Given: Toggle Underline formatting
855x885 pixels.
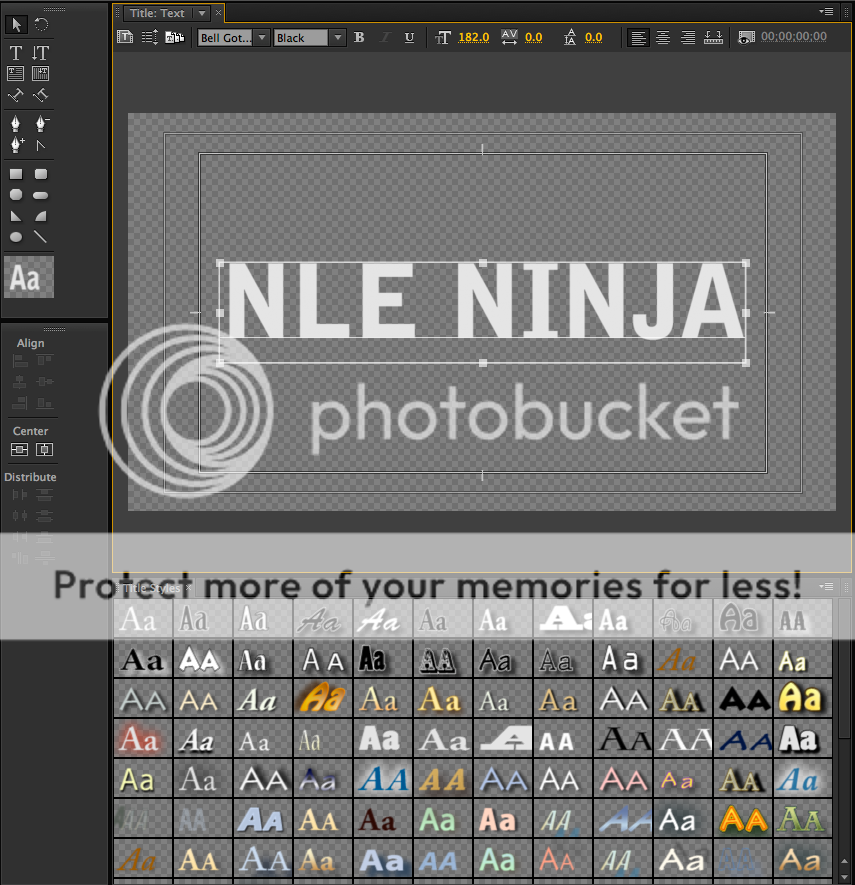Looking at the screenshot, I should pyautogui.click(x=410, y=37).
